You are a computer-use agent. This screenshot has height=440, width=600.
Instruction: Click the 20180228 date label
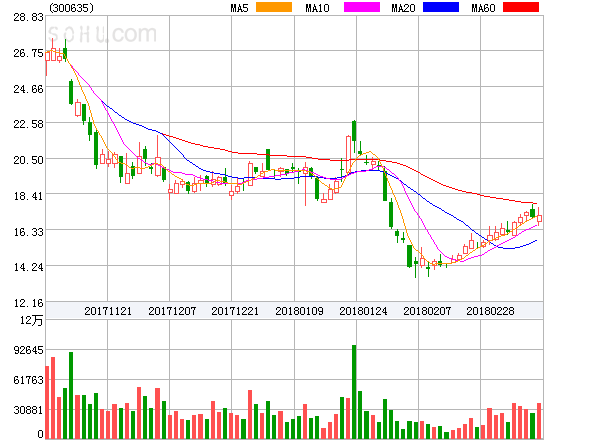(x=490, y=311)
